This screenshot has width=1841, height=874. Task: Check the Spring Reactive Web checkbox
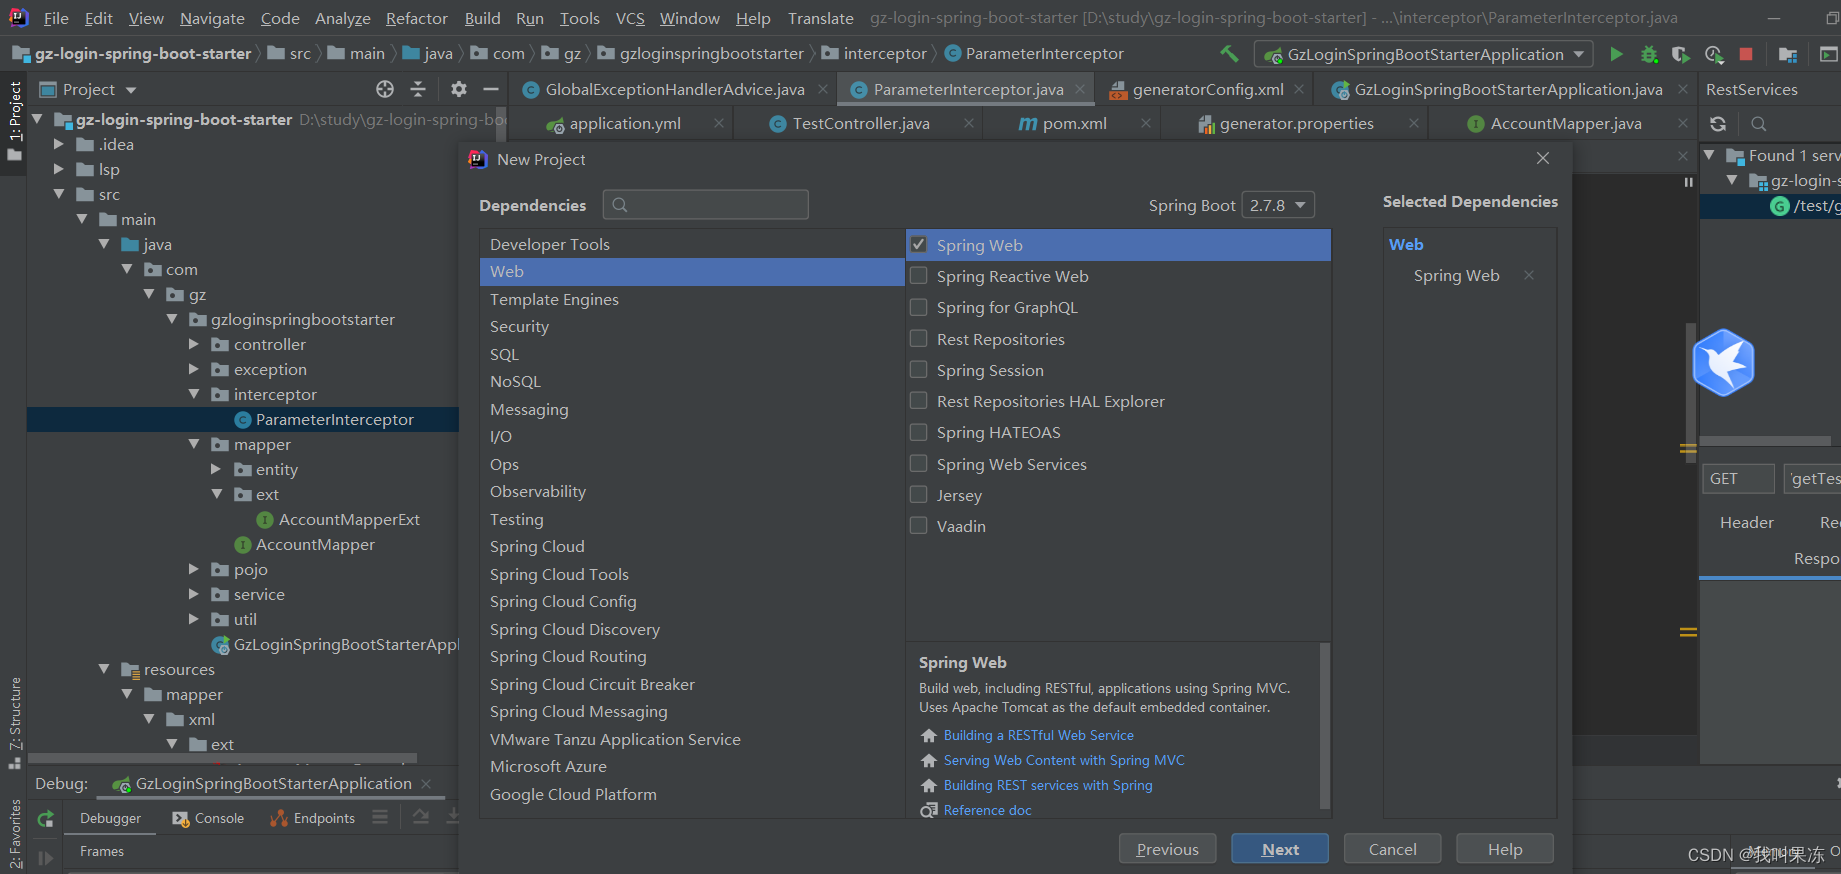[919, 275]
